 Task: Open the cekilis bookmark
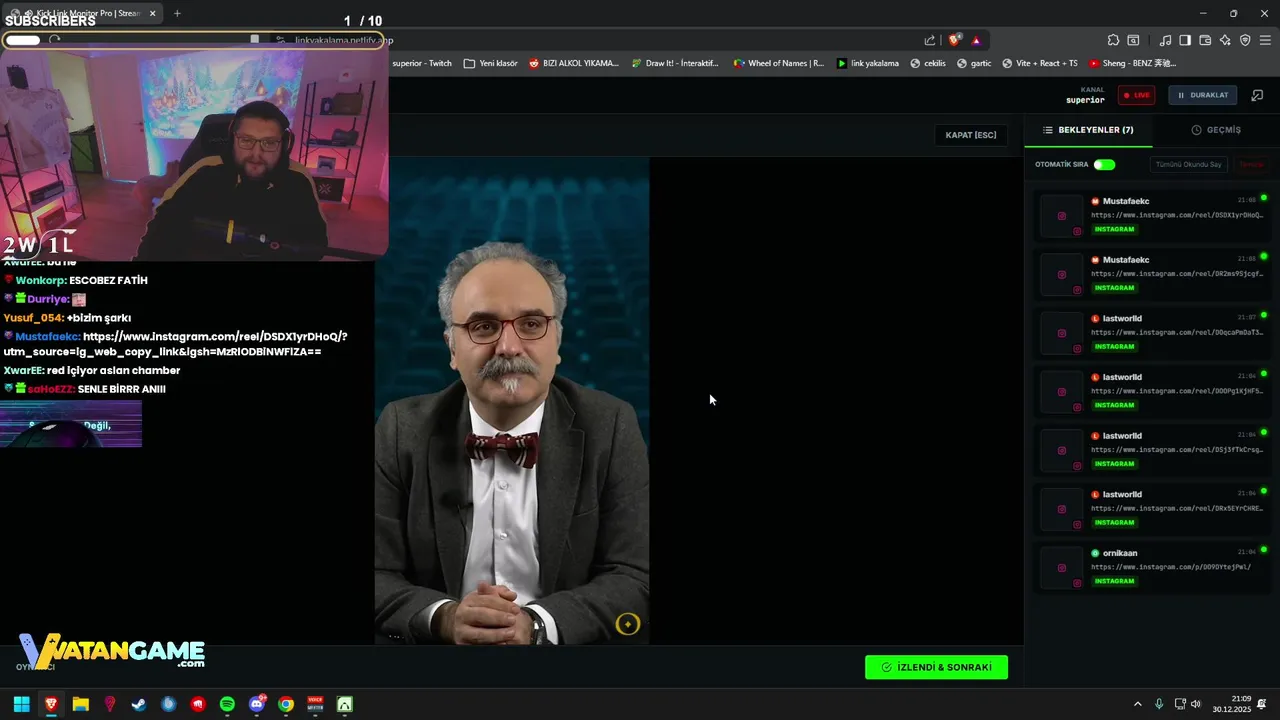point(927,63)
